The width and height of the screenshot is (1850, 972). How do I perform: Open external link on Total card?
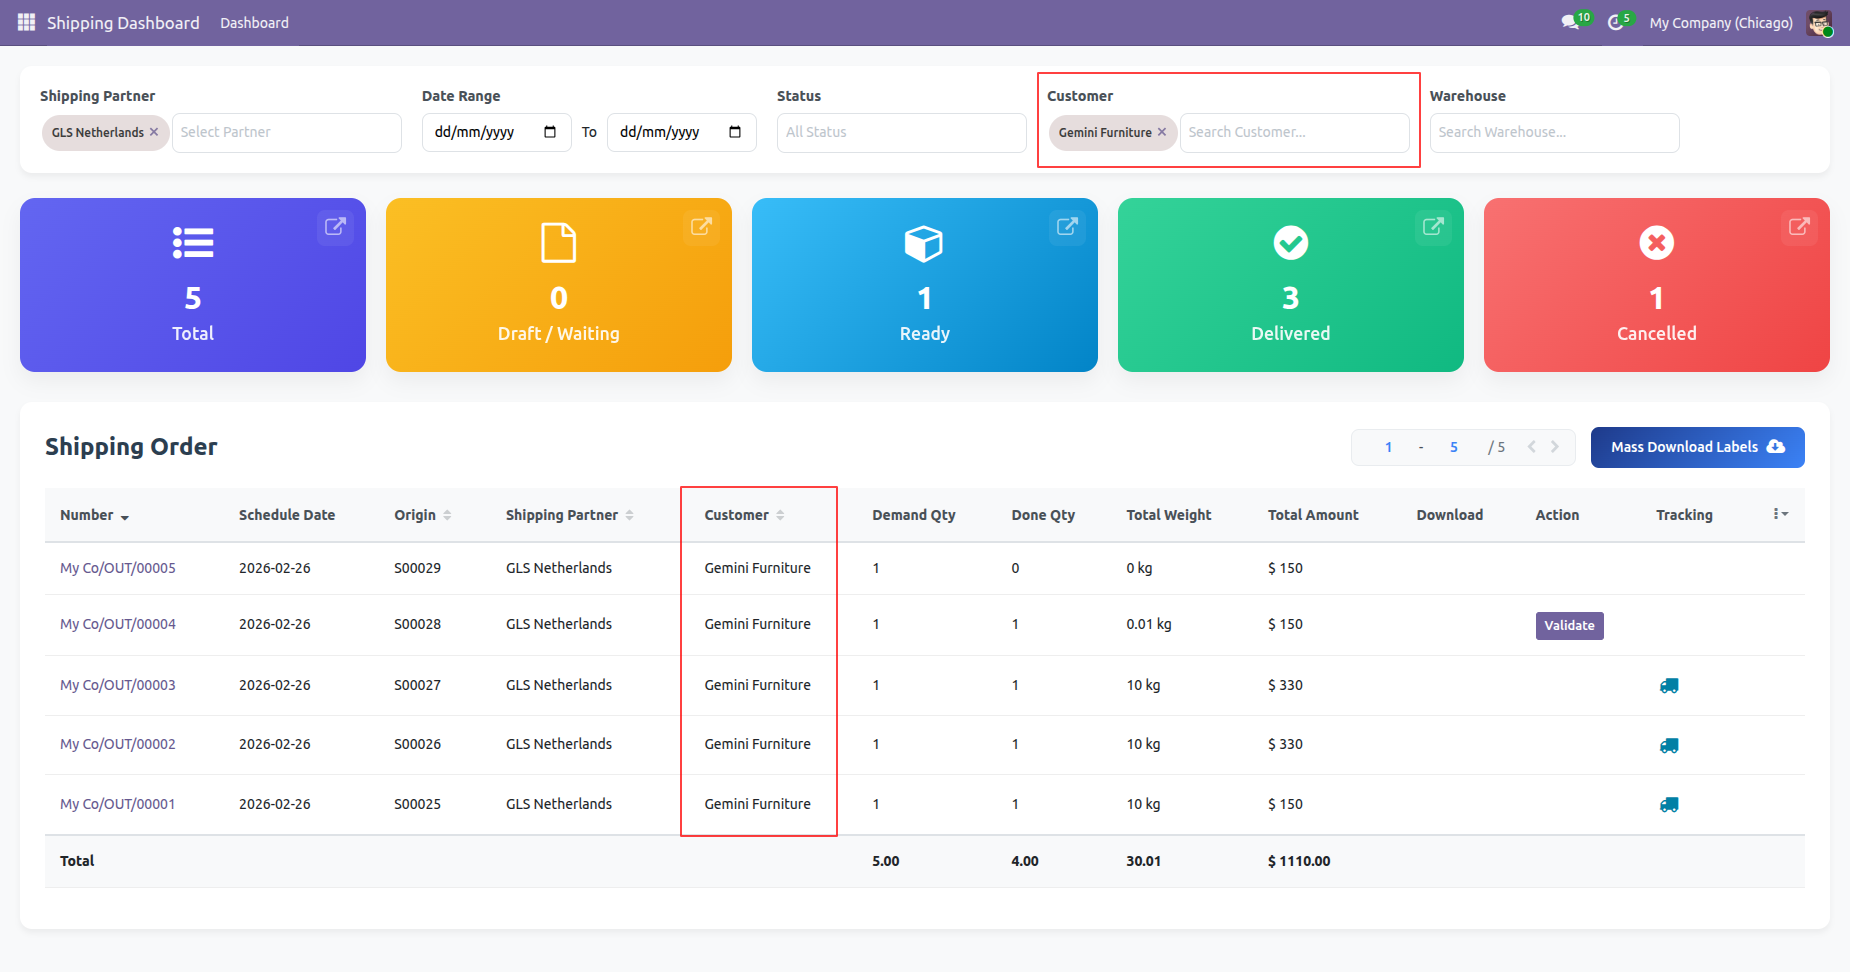tap(335, 227)
